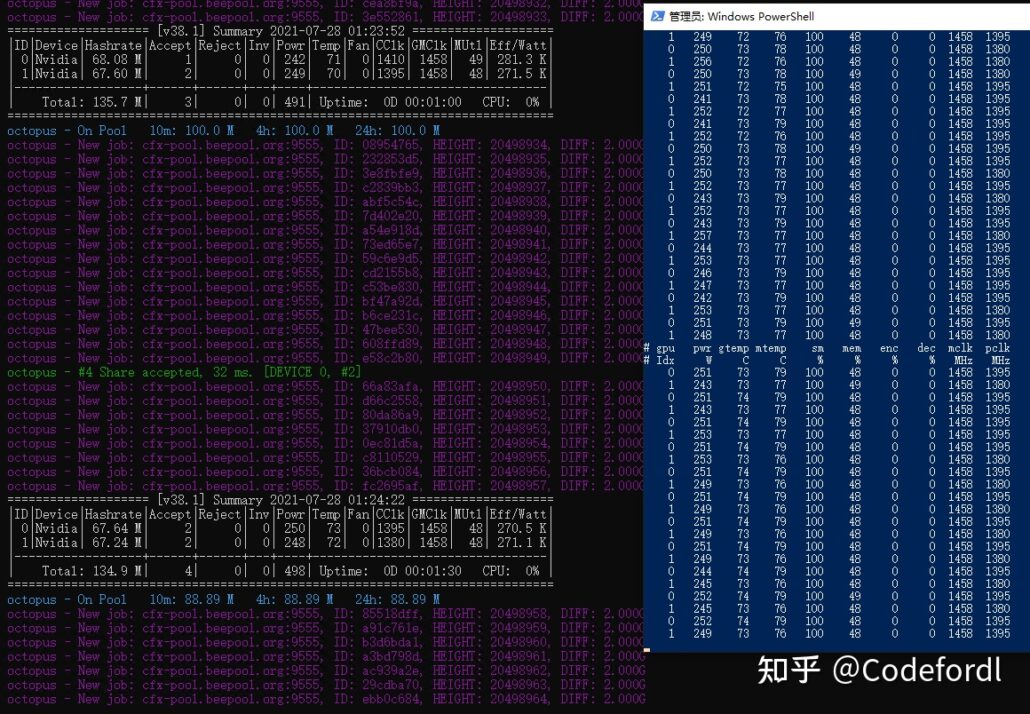Click job ID 'd66c2558' in miner log

pyautogui.click(x=390, y=401)
